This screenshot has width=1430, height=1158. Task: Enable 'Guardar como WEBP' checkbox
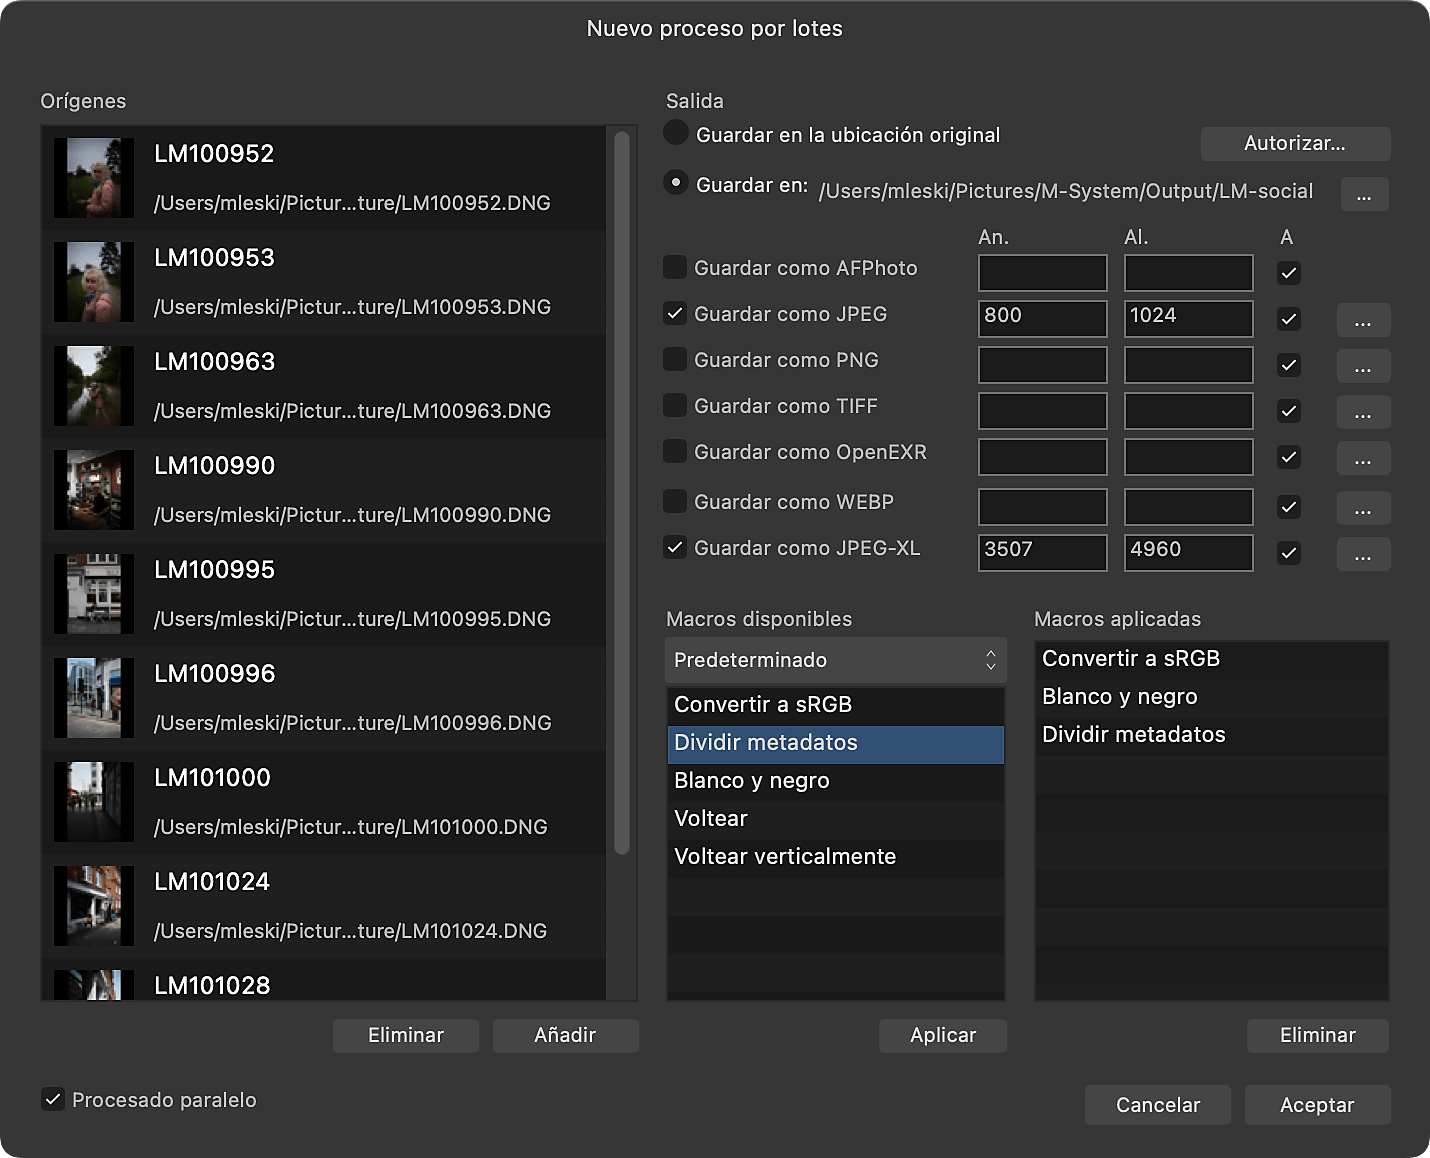pyautogui.click(x=675, y=501)
